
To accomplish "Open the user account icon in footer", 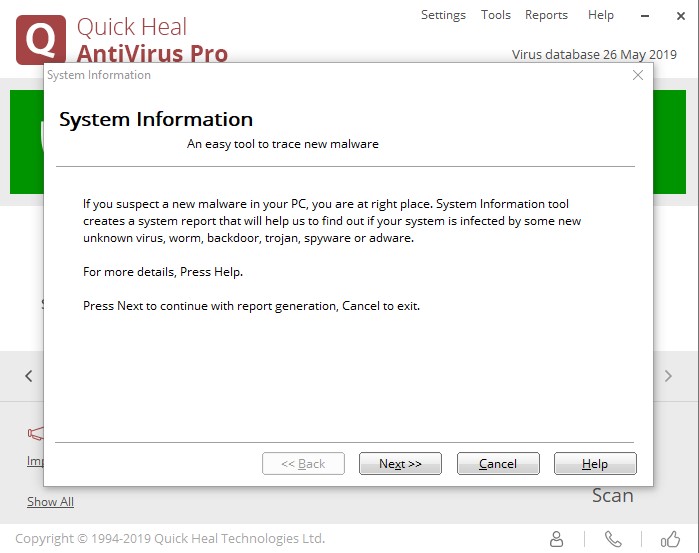I will 556,539.
